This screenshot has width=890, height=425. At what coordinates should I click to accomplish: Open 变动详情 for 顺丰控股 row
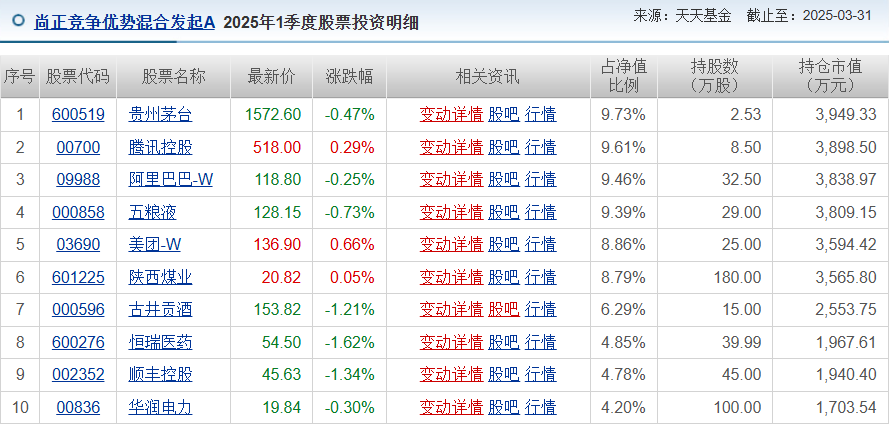pyautogui.click(x=451, y=374)
